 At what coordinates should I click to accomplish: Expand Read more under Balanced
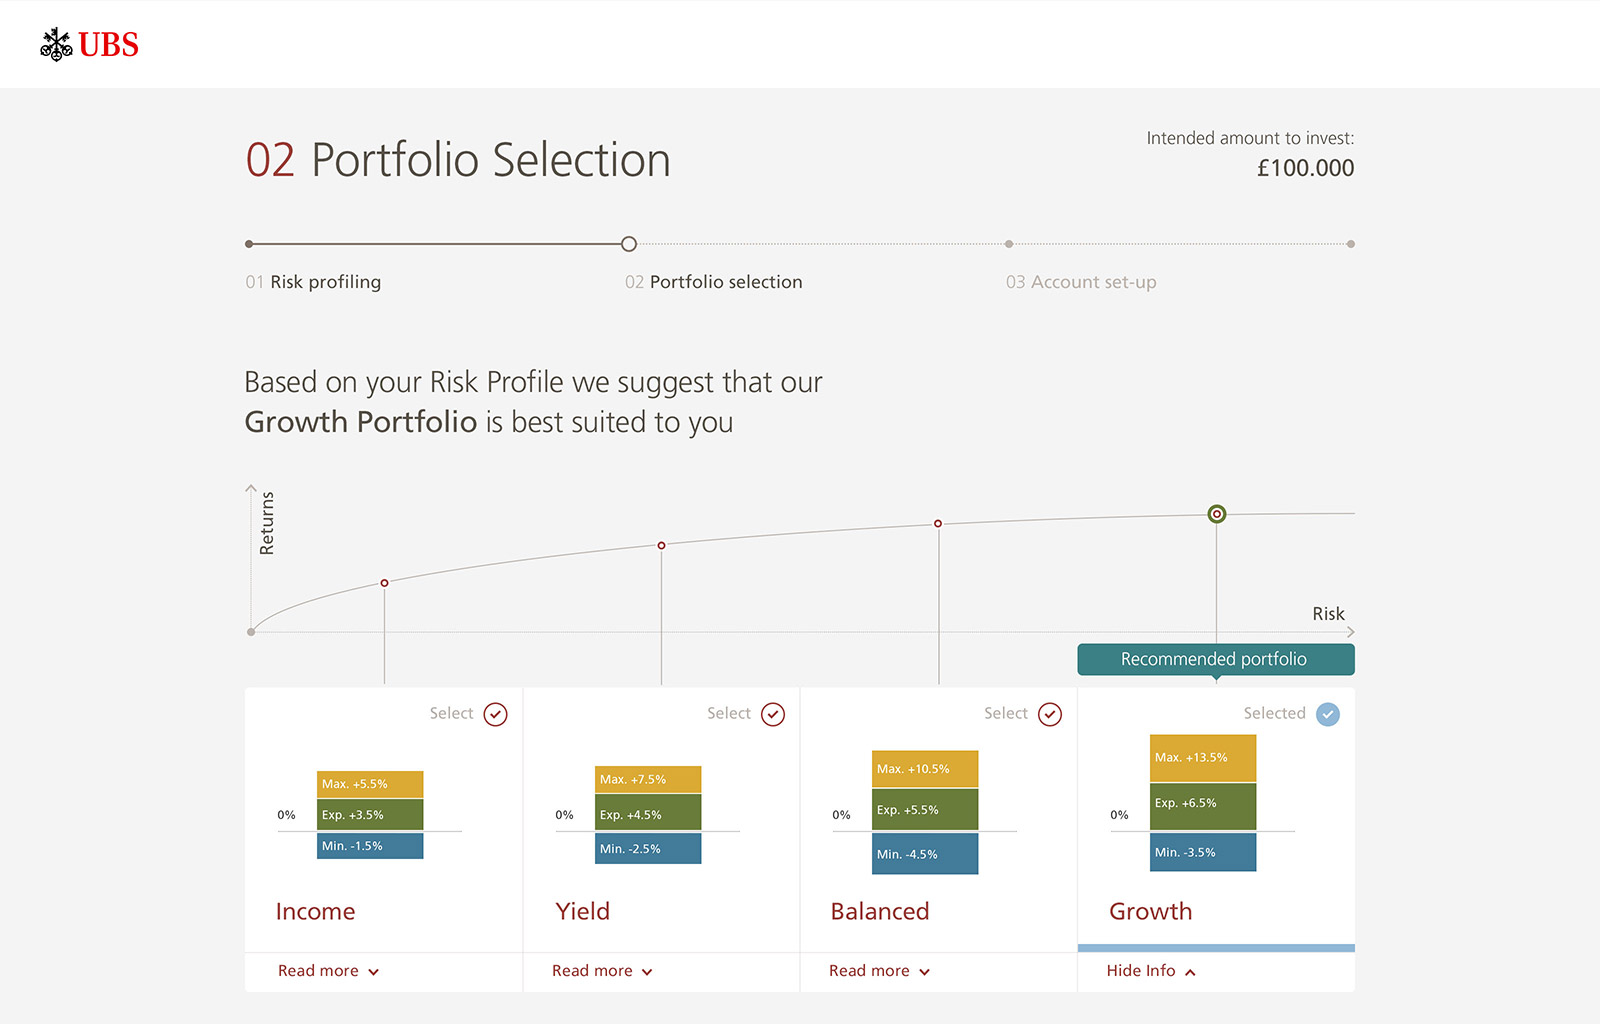coord(879,971)
